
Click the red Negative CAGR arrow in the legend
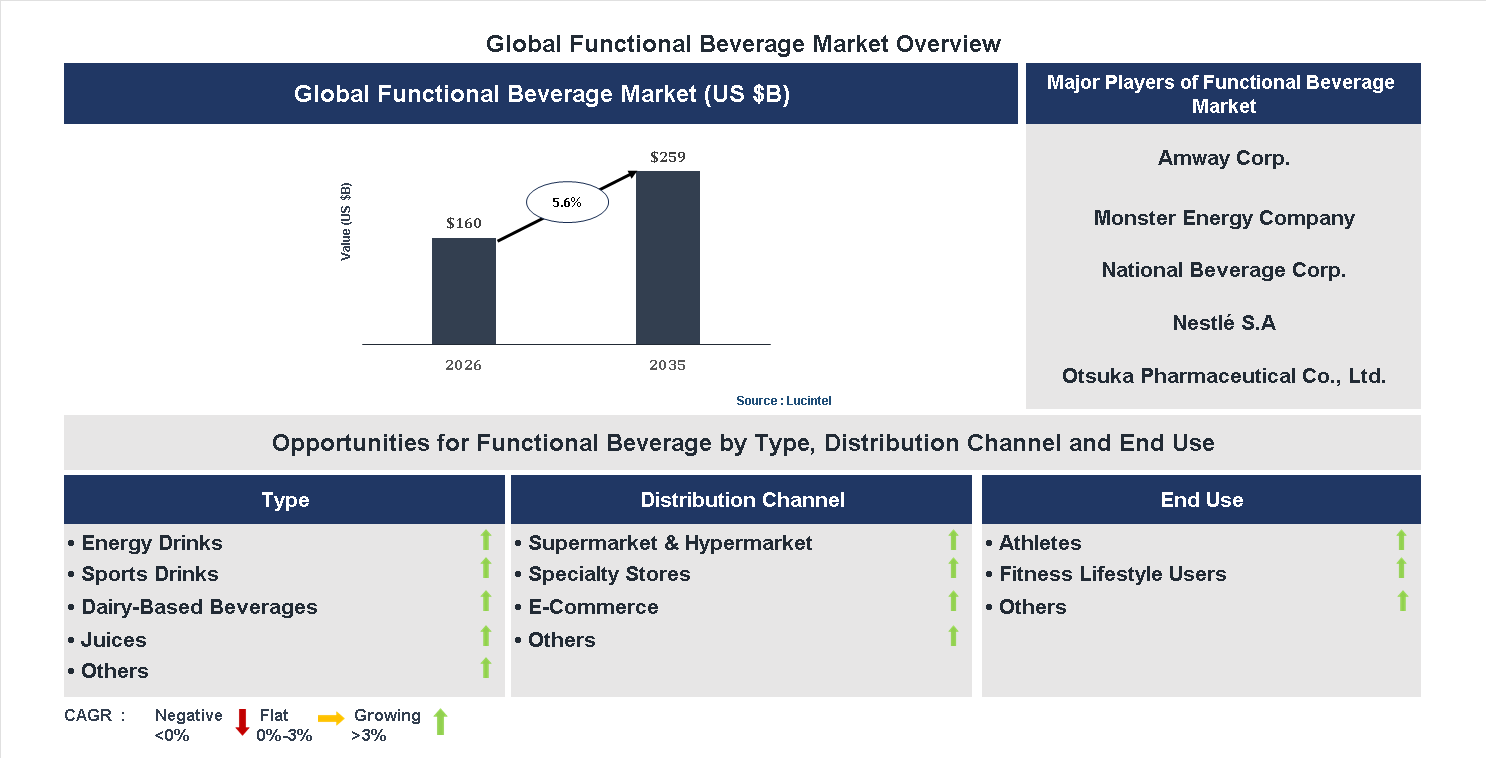point(241,722)
